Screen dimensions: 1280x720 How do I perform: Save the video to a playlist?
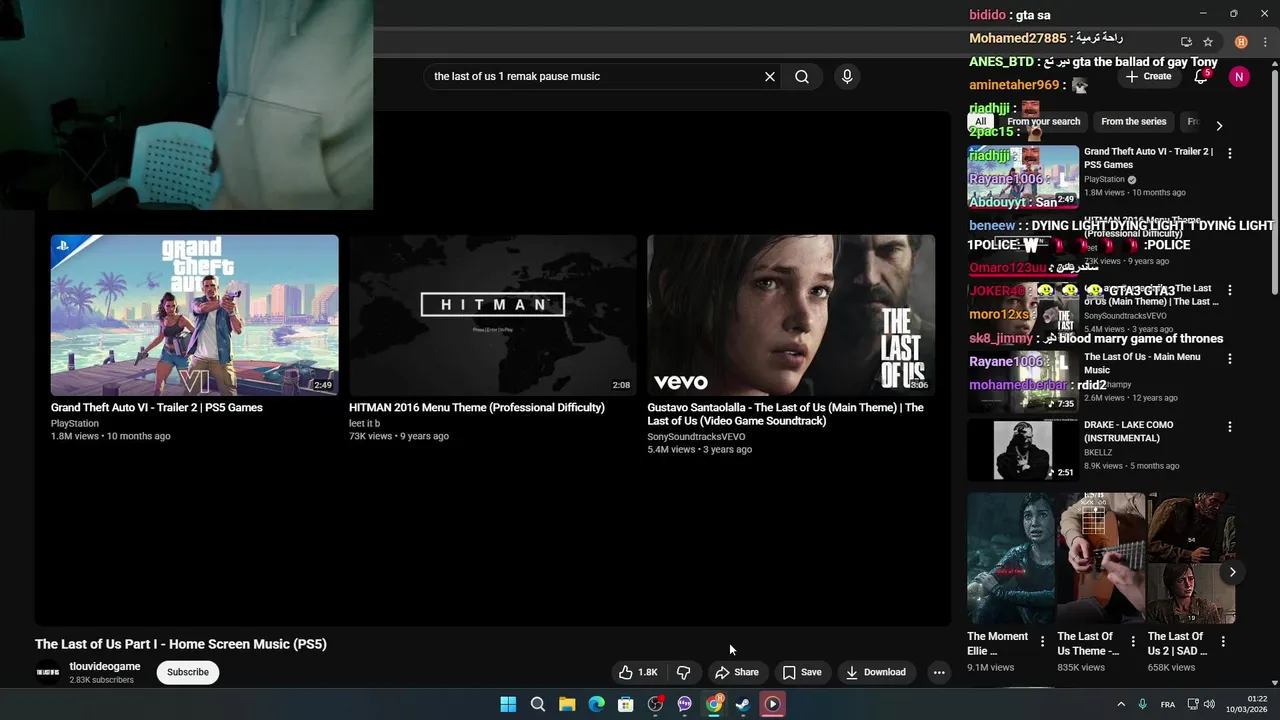(x=802, y=672)
